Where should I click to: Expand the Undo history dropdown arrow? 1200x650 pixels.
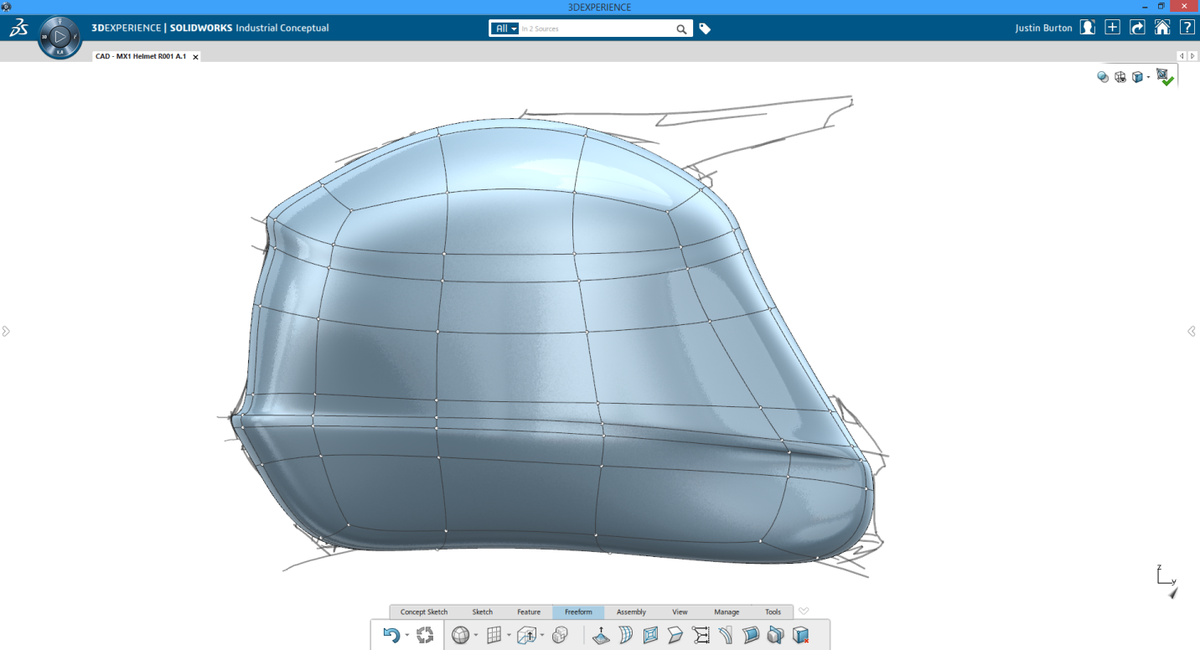407,636
